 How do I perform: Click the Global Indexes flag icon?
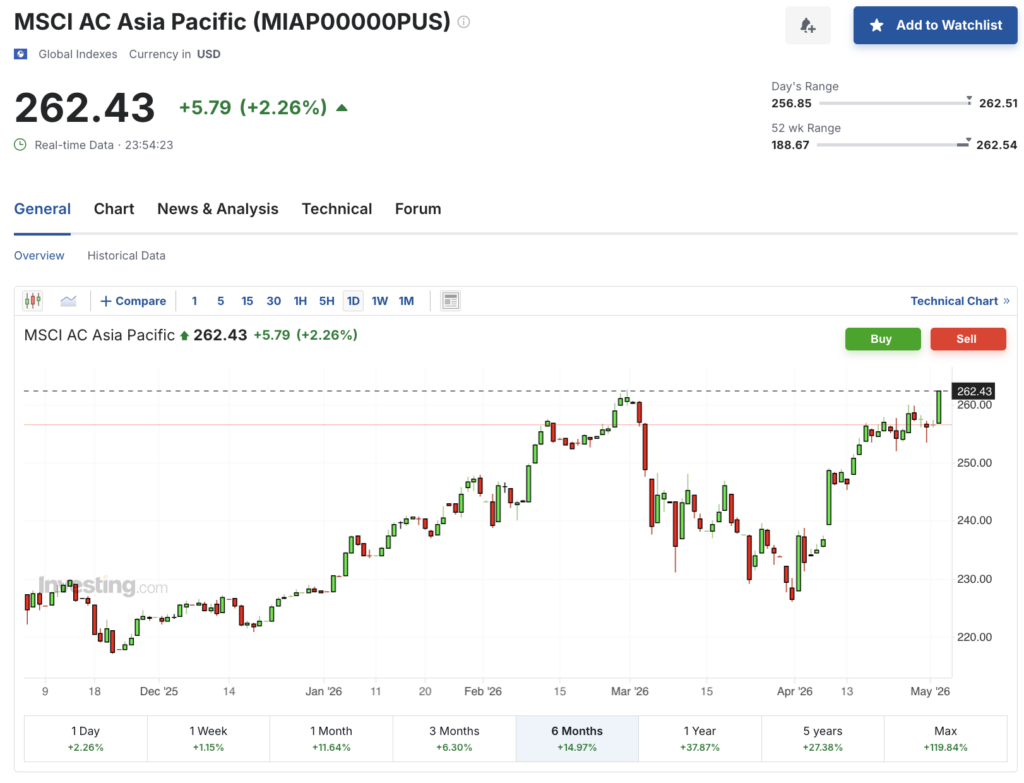coord(21,54)
